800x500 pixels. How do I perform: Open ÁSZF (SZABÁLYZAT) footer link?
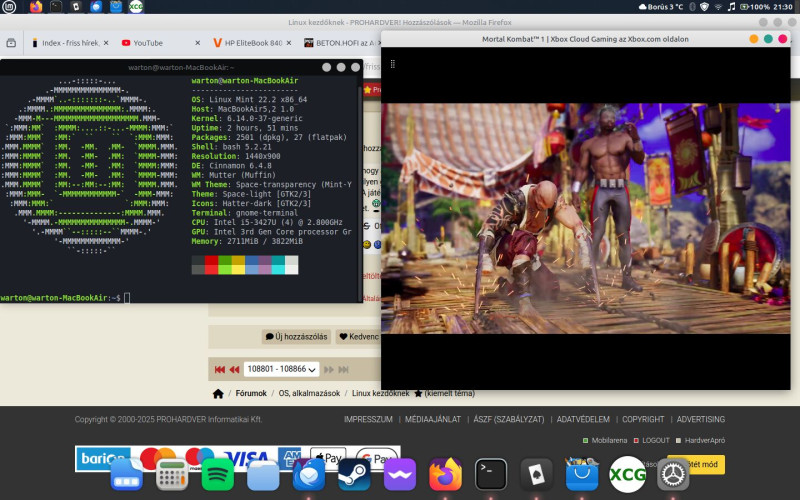click(x=509, y=419)
